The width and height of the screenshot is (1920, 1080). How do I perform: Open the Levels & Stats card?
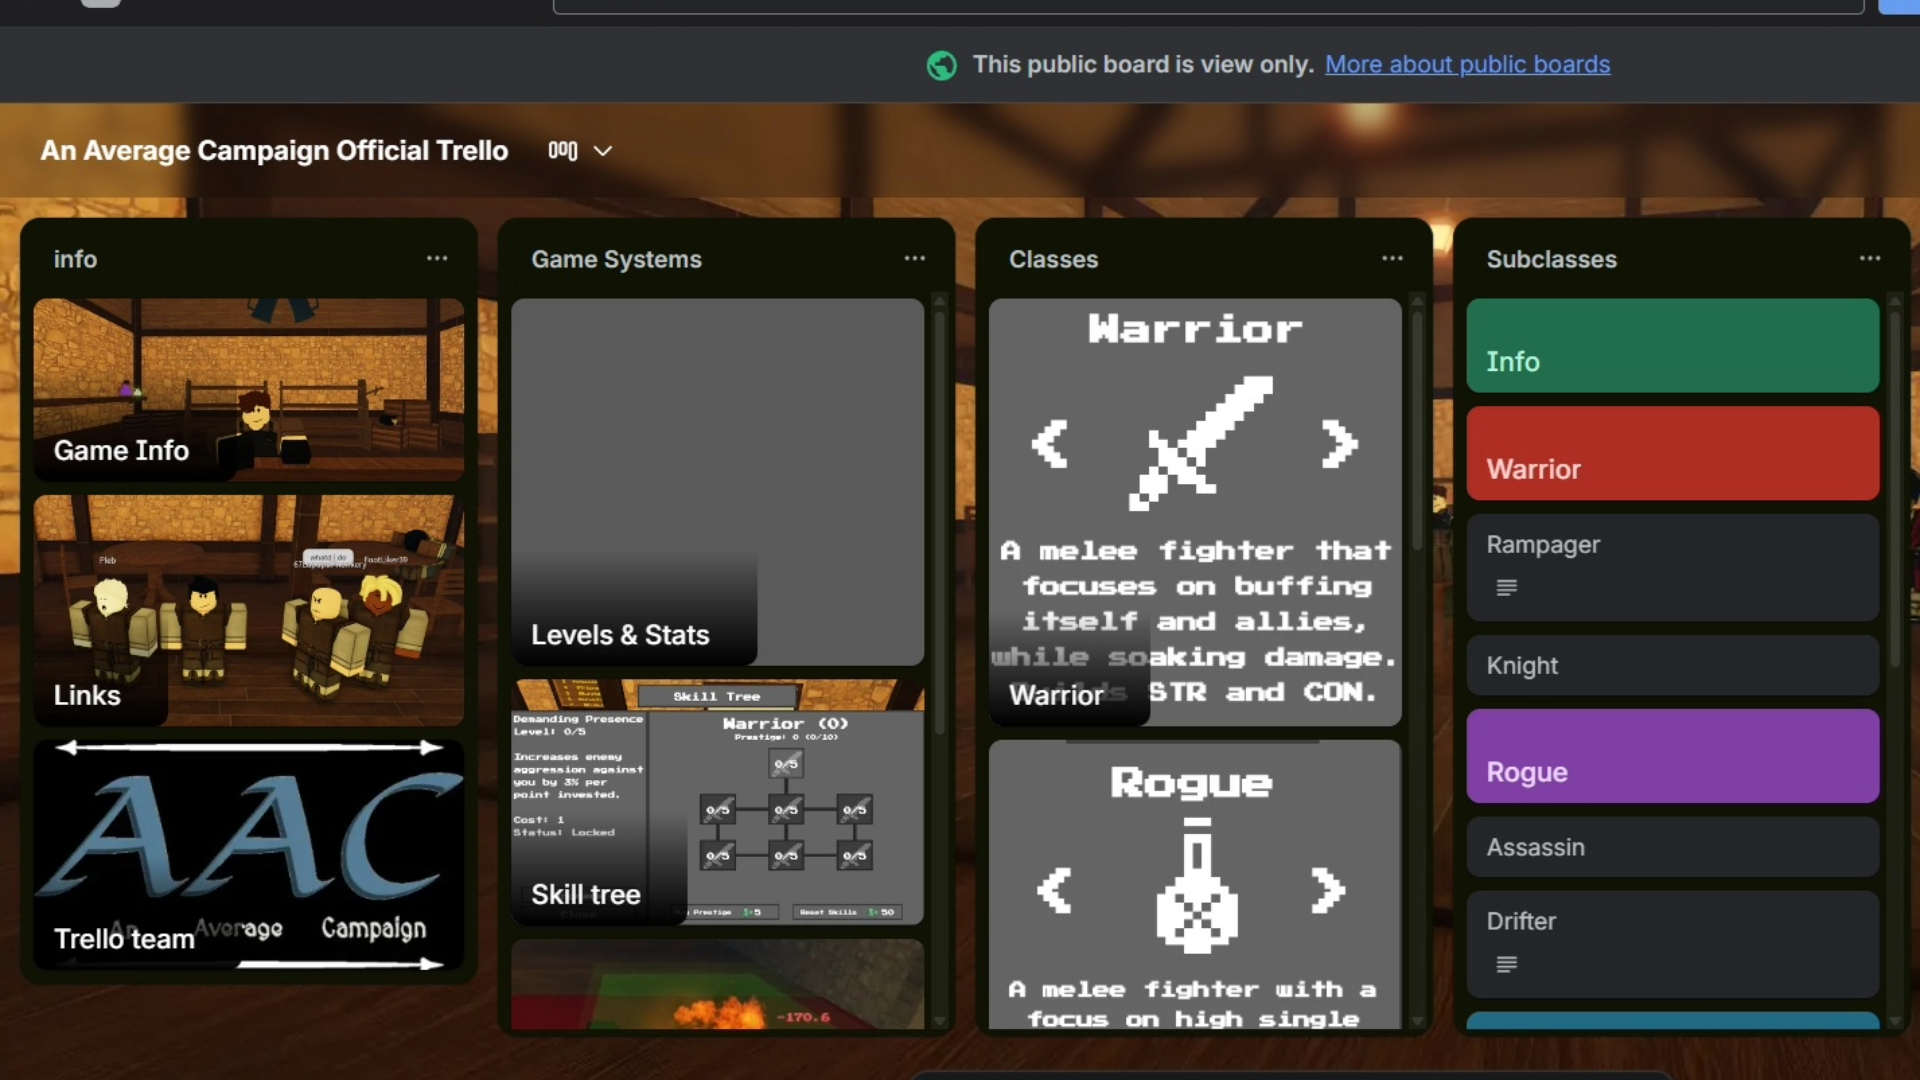(717, 480)
